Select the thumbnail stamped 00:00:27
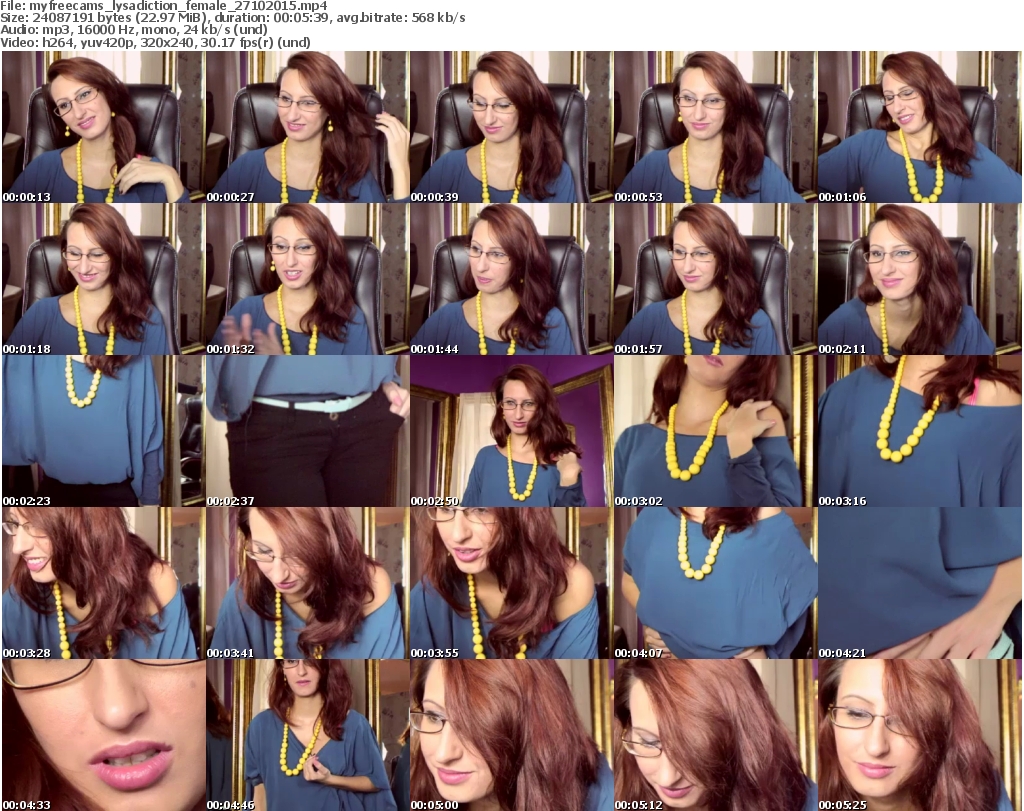This screenshot has width=1024, height=811. point(308,127)
